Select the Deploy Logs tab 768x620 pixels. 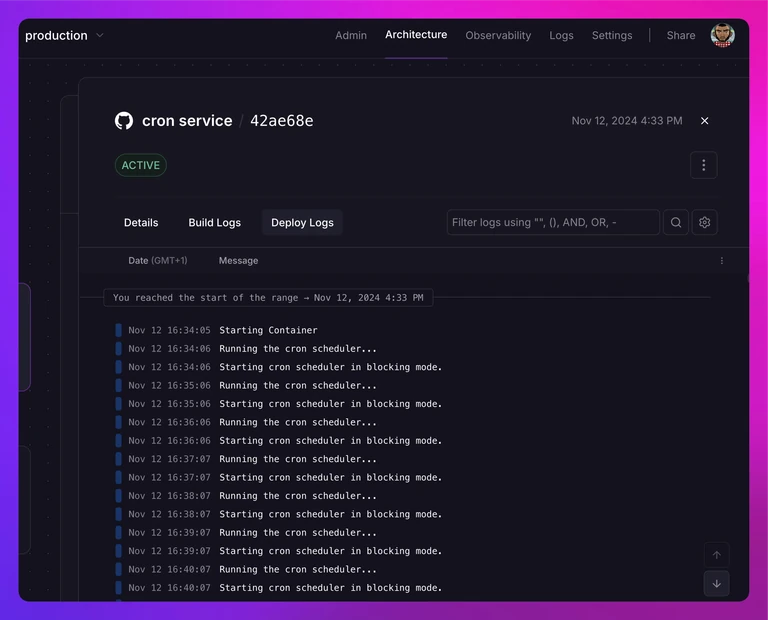coord(302,222)
